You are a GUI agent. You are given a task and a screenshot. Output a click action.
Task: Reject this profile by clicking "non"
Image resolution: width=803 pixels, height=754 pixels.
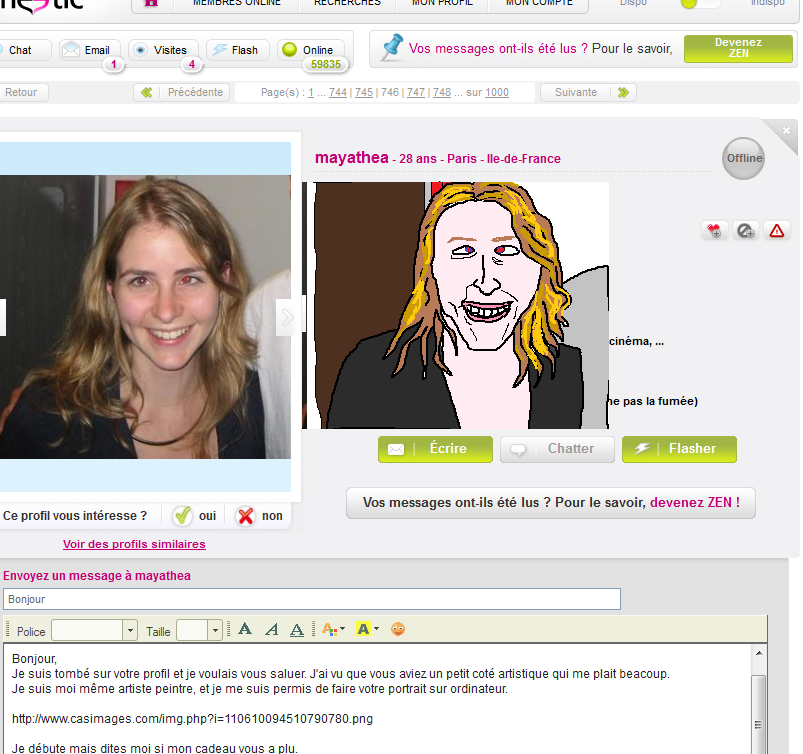(x=259, y=516)
